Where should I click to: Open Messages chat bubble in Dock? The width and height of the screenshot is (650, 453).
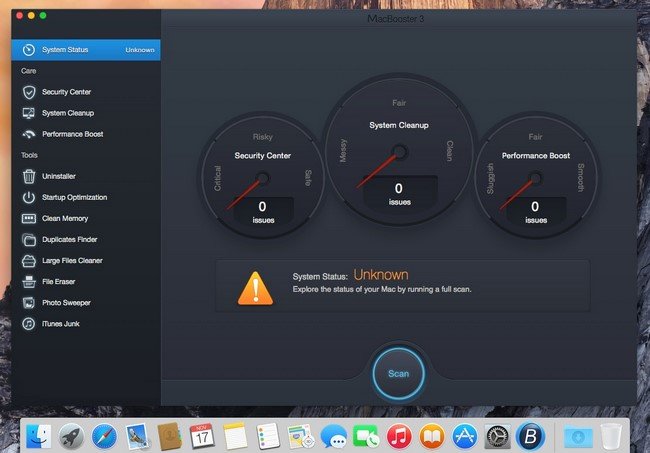point(334,436)
